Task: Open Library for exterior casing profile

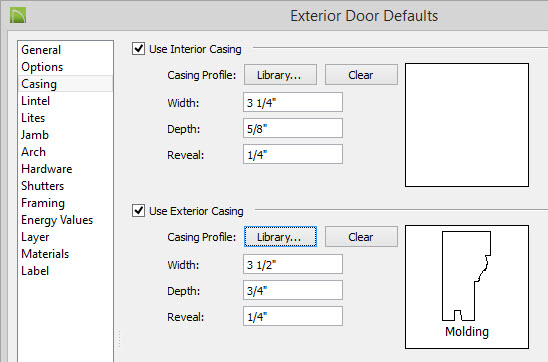Action: coord(280,237)
